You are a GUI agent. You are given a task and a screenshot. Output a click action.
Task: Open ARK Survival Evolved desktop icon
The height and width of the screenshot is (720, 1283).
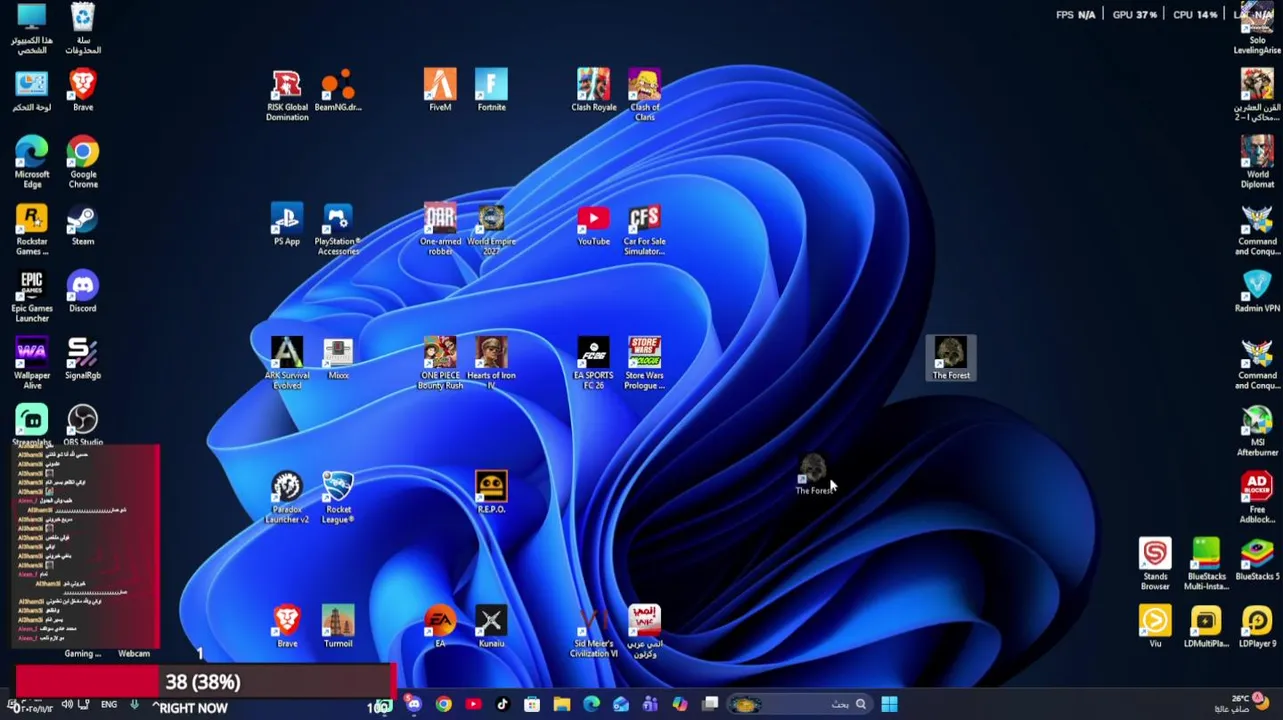click(287, 365)
